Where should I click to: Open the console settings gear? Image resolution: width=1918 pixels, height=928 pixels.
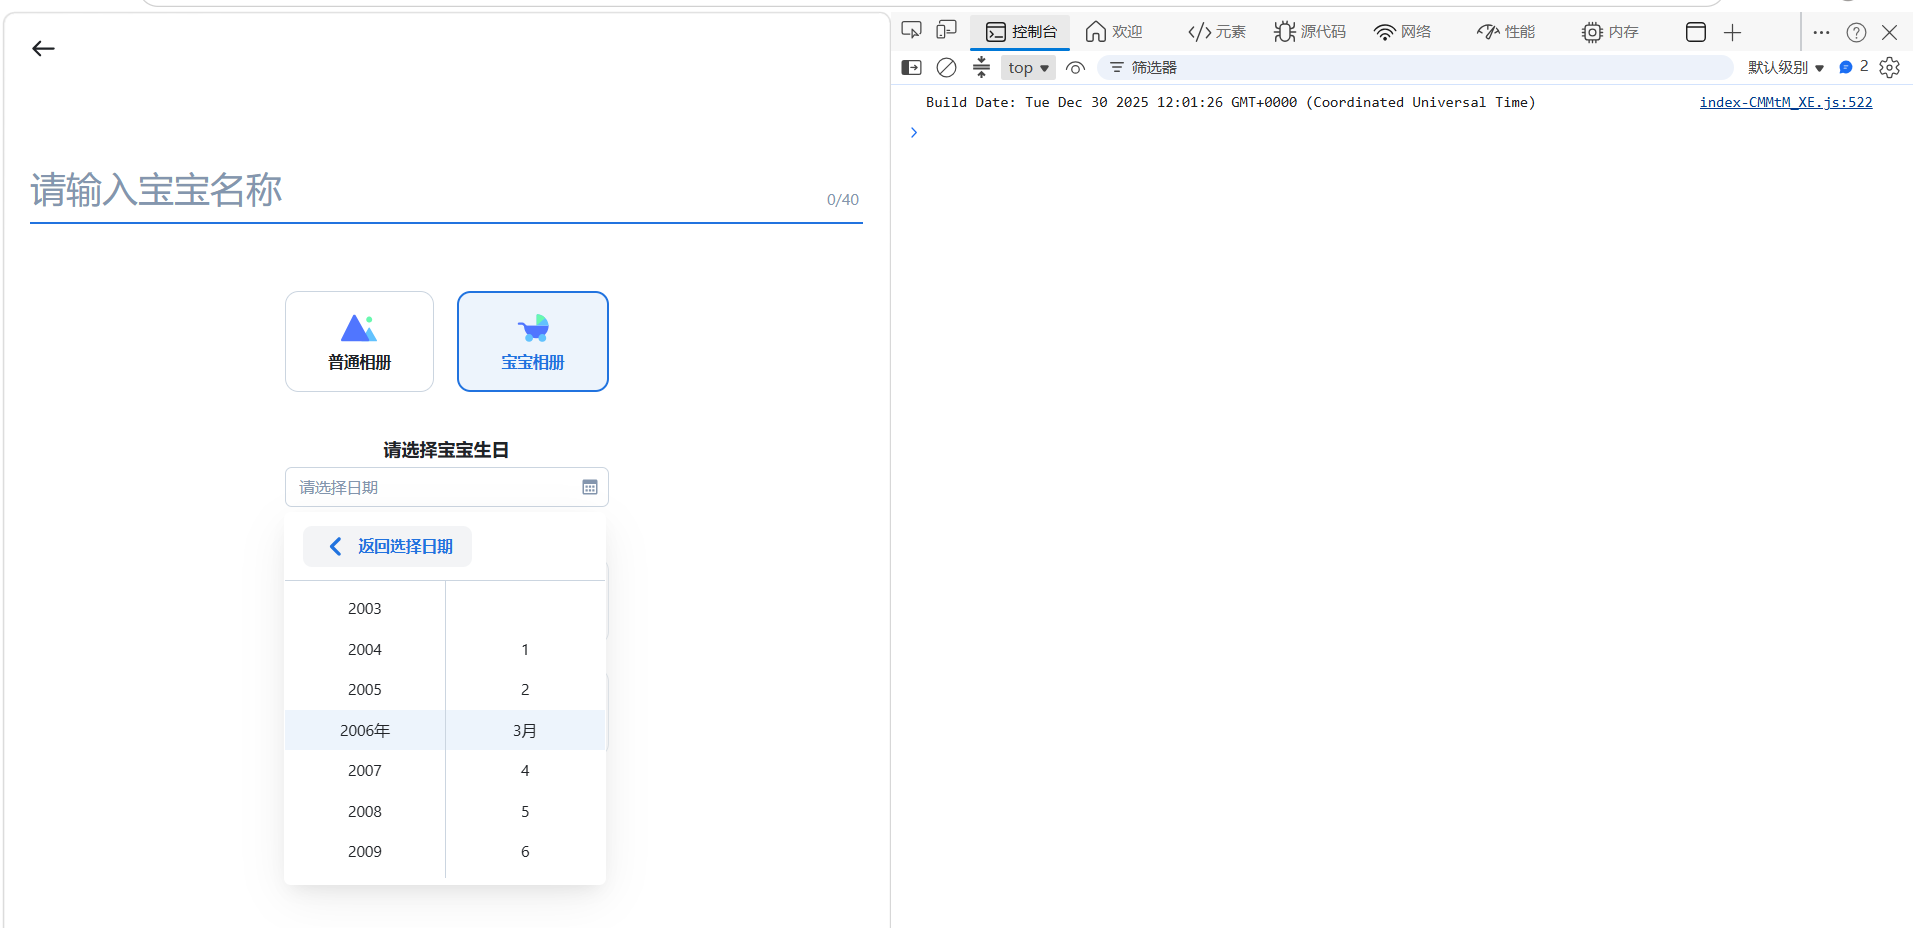click(1889, 67)
